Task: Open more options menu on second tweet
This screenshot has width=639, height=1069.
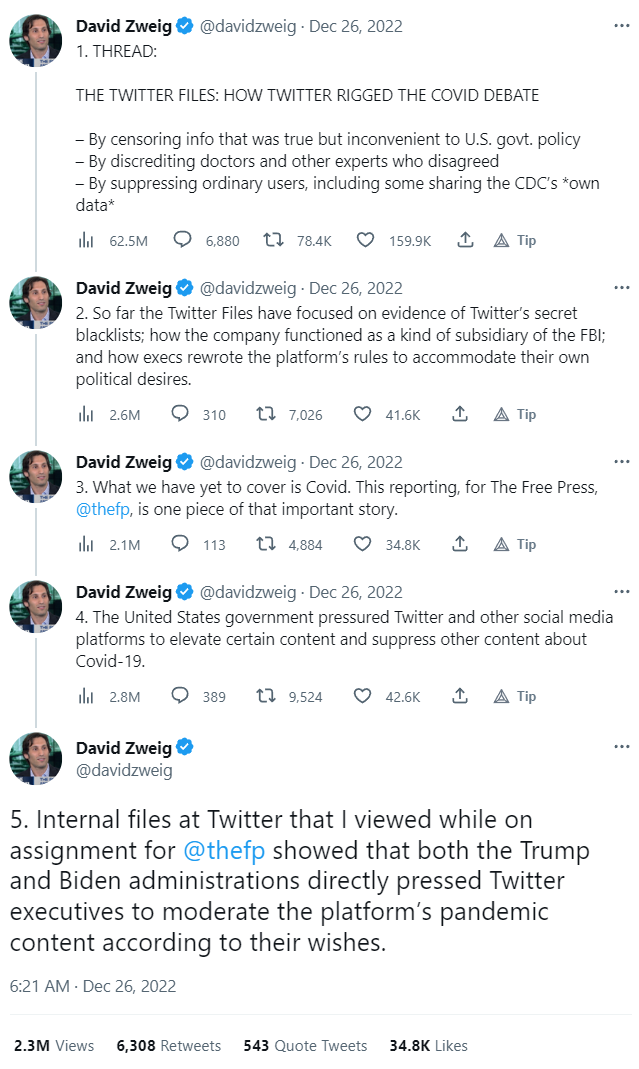Action: coord(622,288)
